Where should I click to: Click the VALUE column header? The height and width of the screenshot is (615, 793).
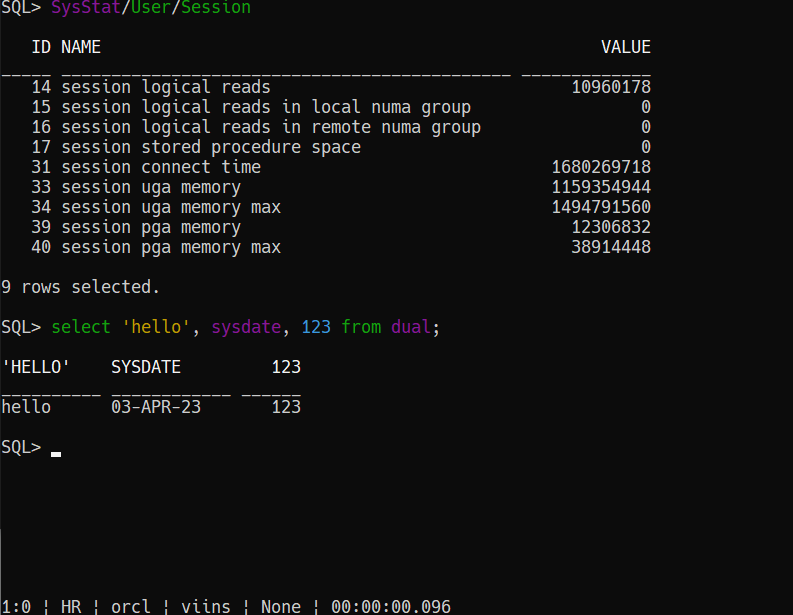(x=625, y=47)
